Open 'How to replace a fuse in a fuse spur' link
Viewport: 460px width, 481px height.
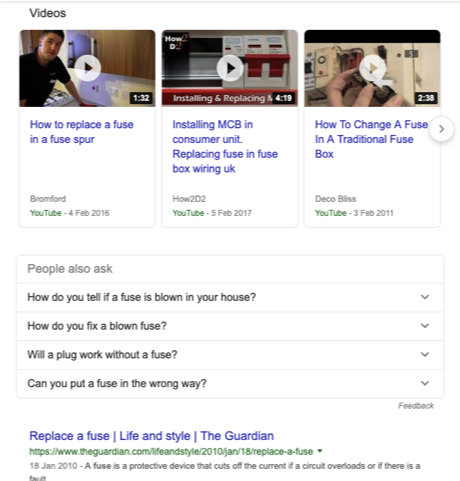click(x=82, y=132)
